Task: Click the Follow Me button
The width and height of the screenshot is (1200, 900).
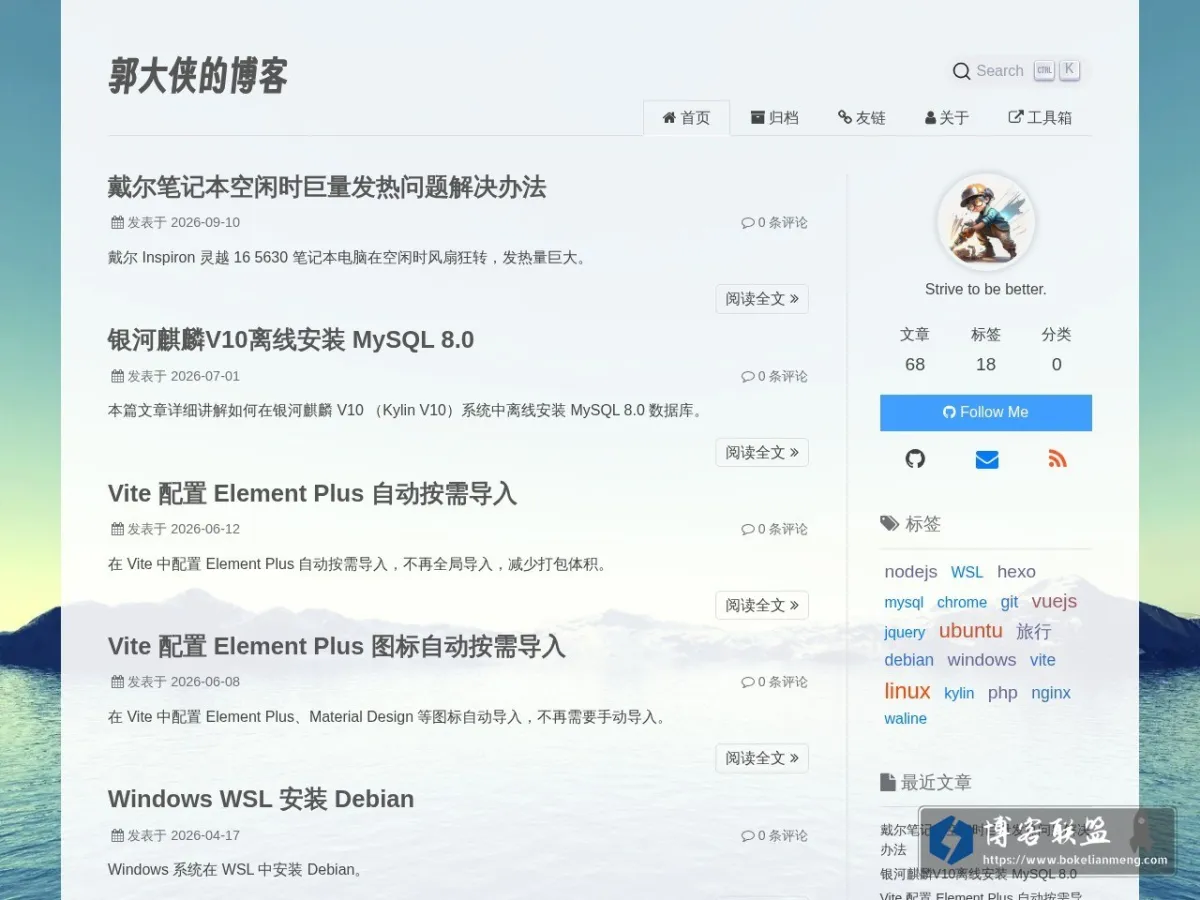Action: (986, 412)
